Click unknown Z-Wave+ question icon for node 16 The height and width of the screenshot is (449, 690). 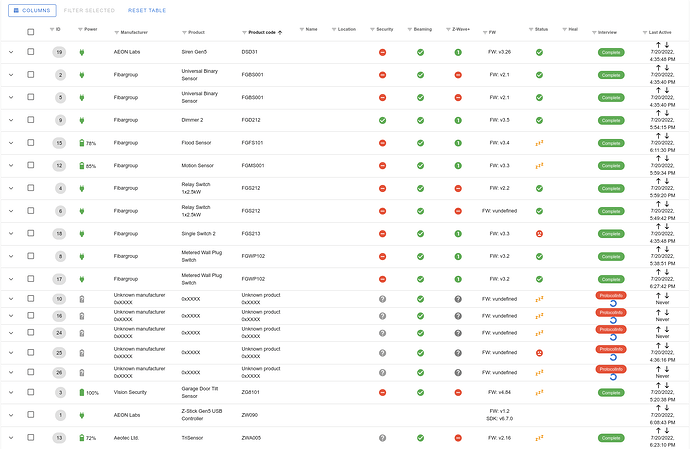pyautogui.click(x=458, y=316)
